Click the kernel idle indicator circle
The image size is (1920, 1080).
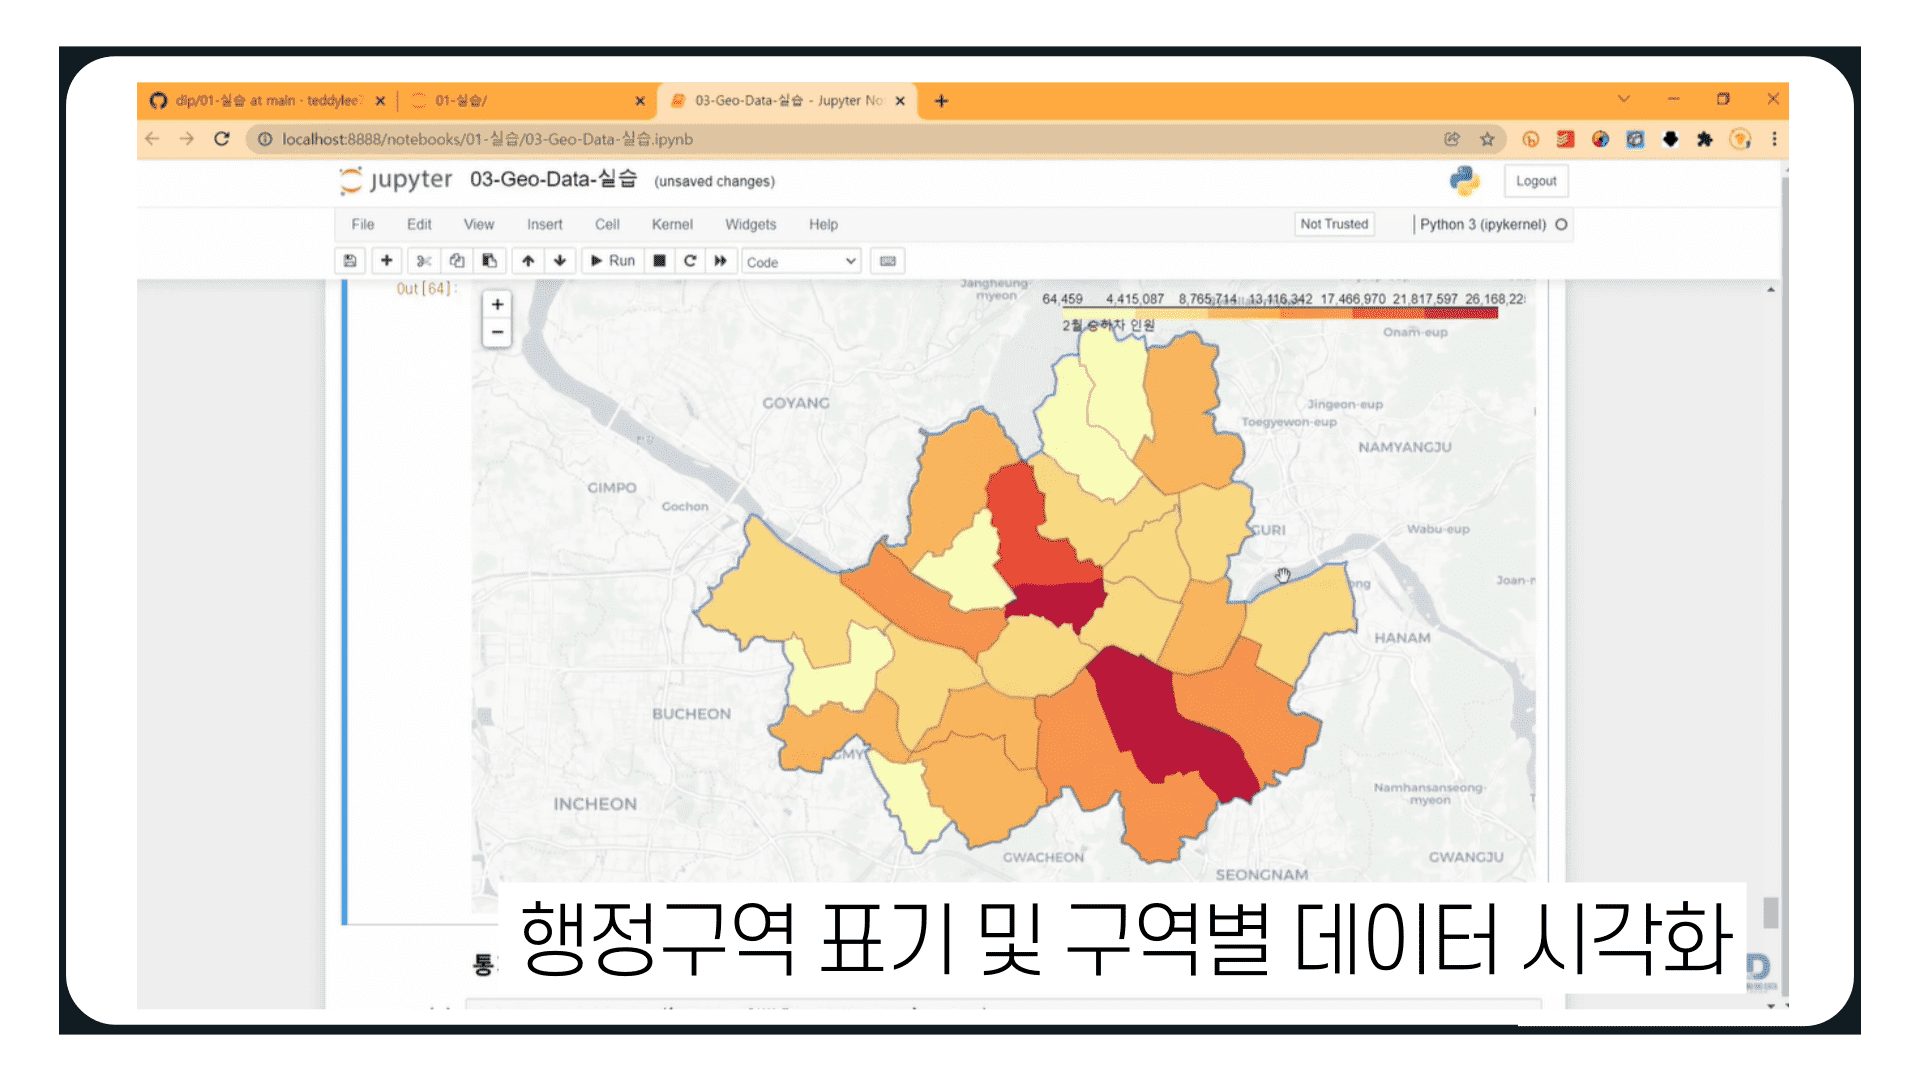pos(1561,224)
